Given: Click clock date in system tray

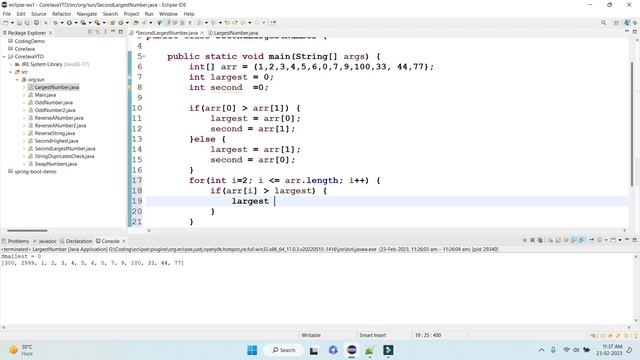Looking at the screenshot, I should pyautogui.click(x=609, y=353).
